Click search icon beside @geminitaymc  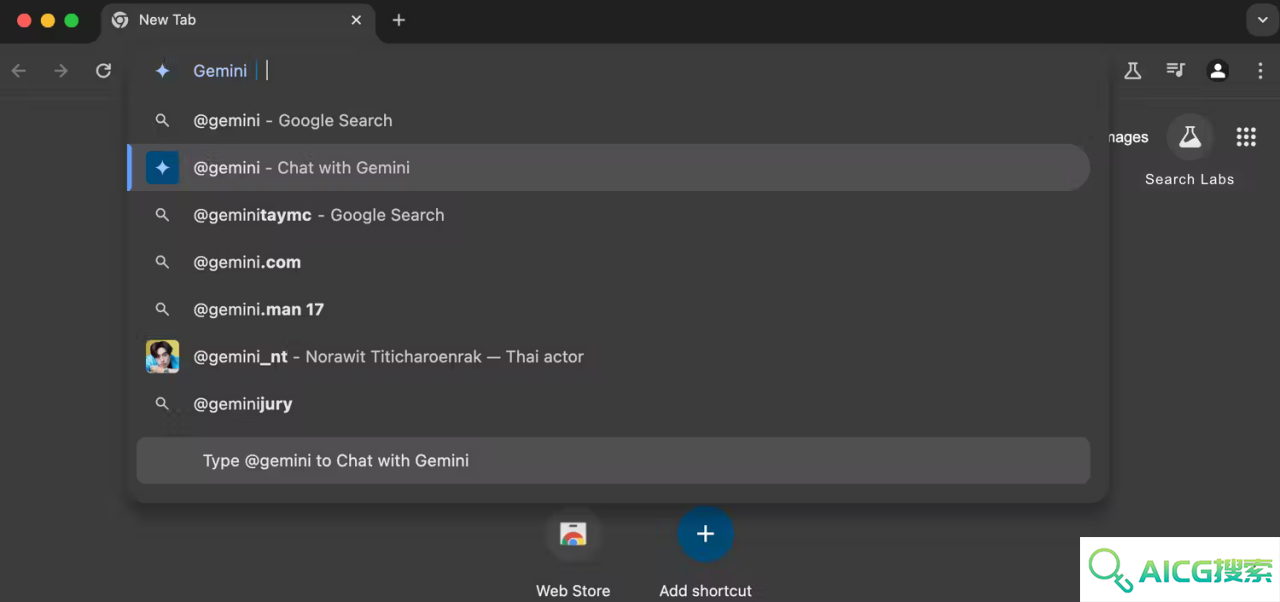point(162,215)
